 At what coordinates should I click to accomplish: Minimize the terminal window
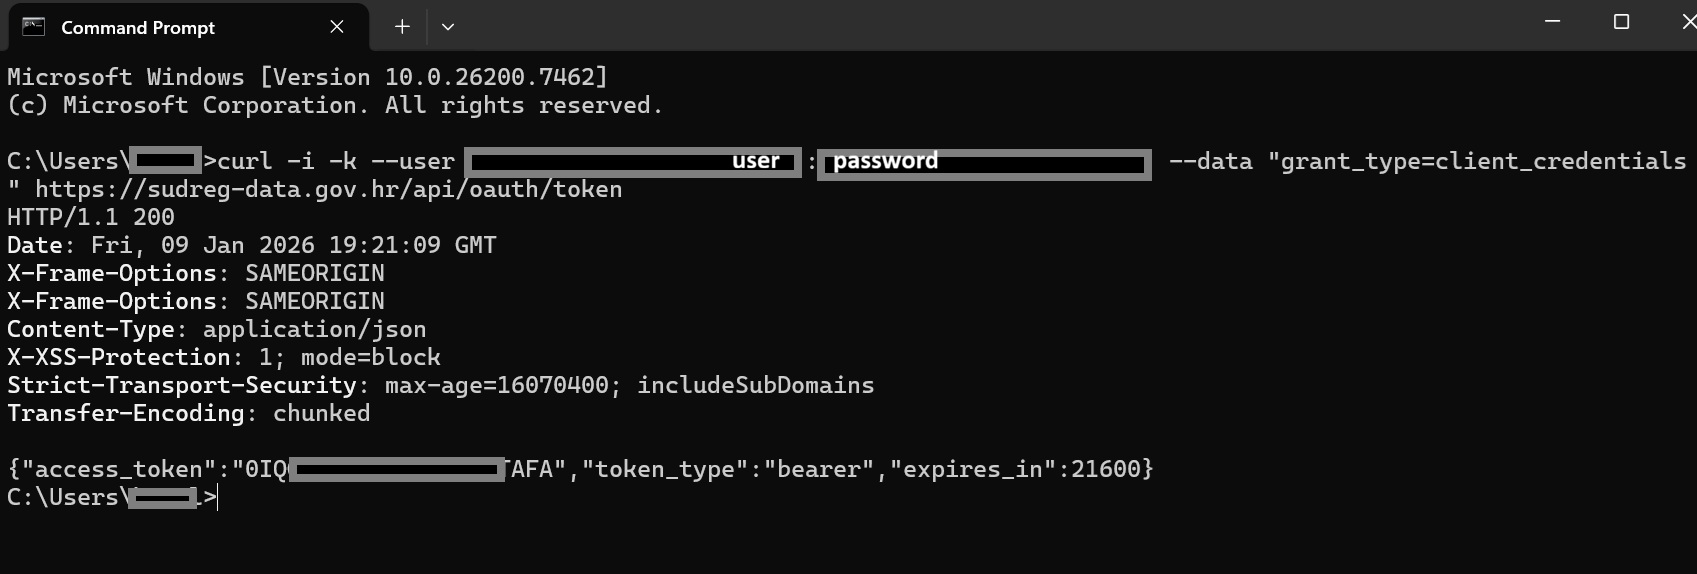point(1552,21)
